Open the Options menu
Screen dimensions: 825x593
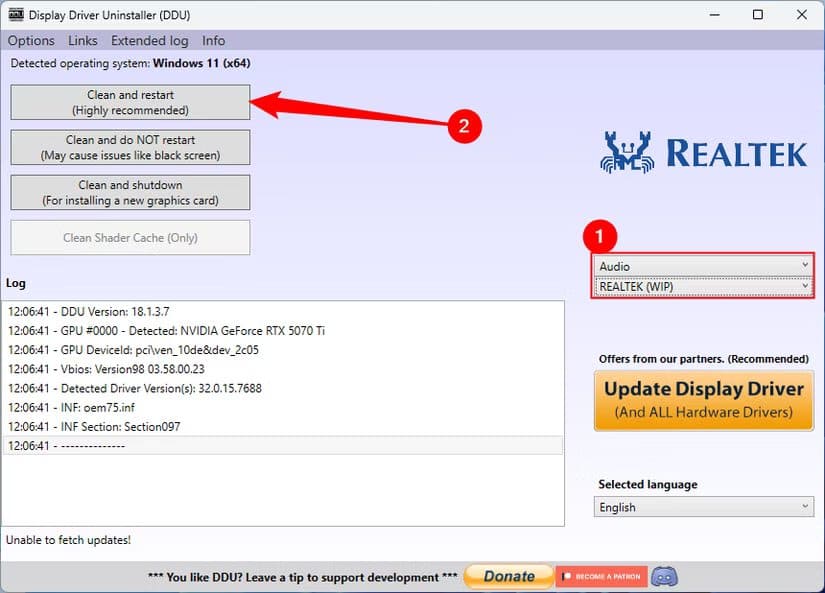pyautogui.click(x=30, y=40)
